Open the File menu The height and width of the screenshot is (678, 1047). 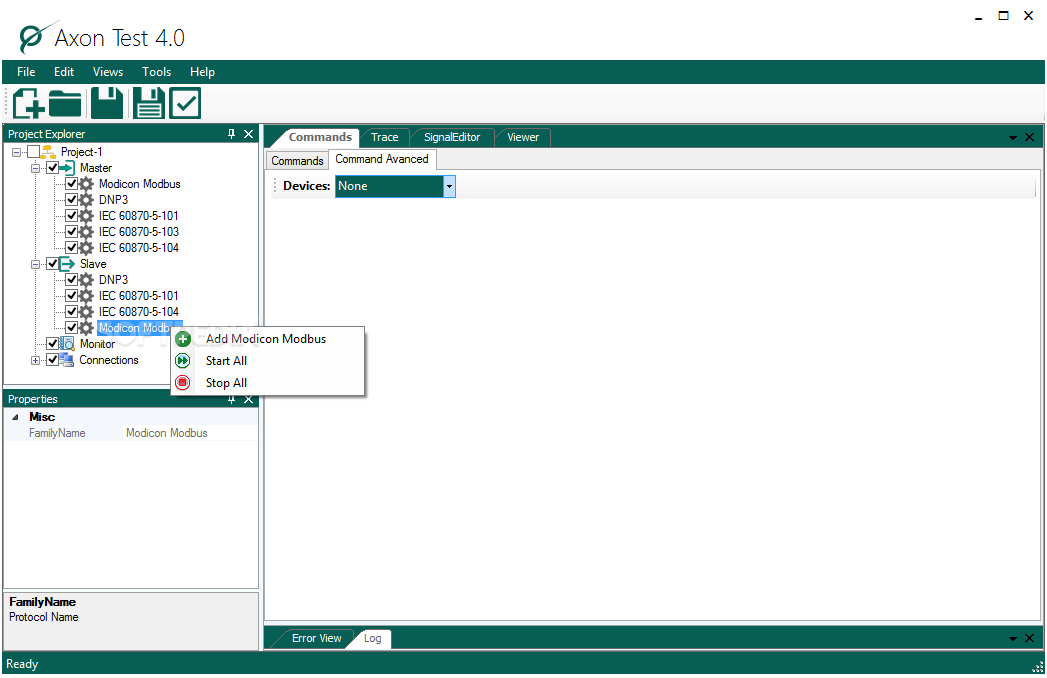[x=26, y=72]
